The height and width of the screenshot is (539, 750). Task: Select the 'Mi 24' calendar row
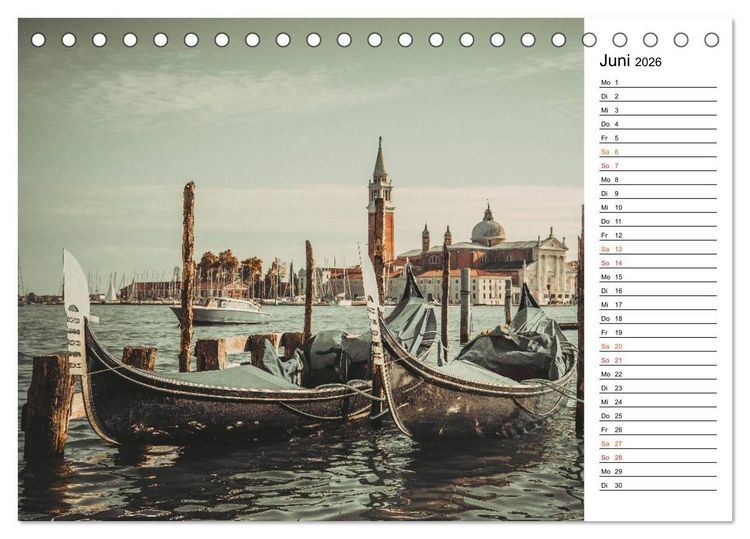(658, 401)
